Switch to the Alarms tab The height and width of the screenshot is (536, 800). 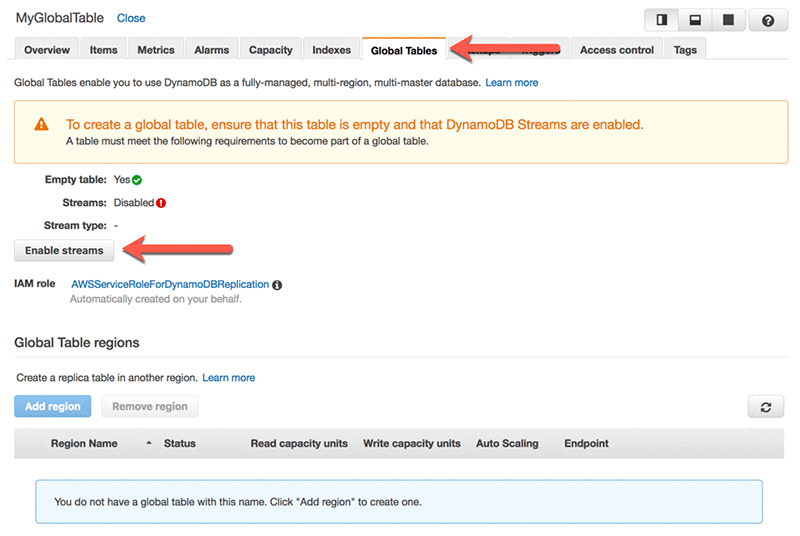point(212,50)
